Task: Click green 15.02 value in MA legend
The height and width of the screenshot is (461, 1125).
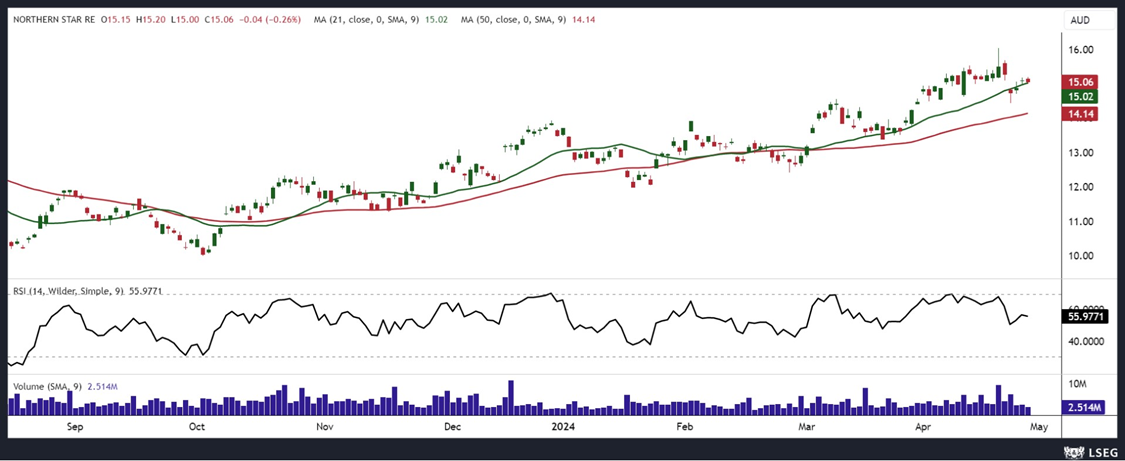Action: click(436, 21)
